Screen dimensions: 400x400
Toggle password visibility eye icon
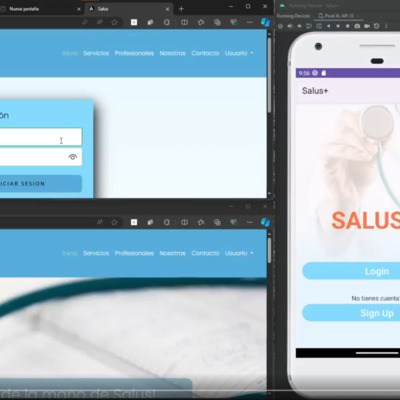tap(73, 157)
